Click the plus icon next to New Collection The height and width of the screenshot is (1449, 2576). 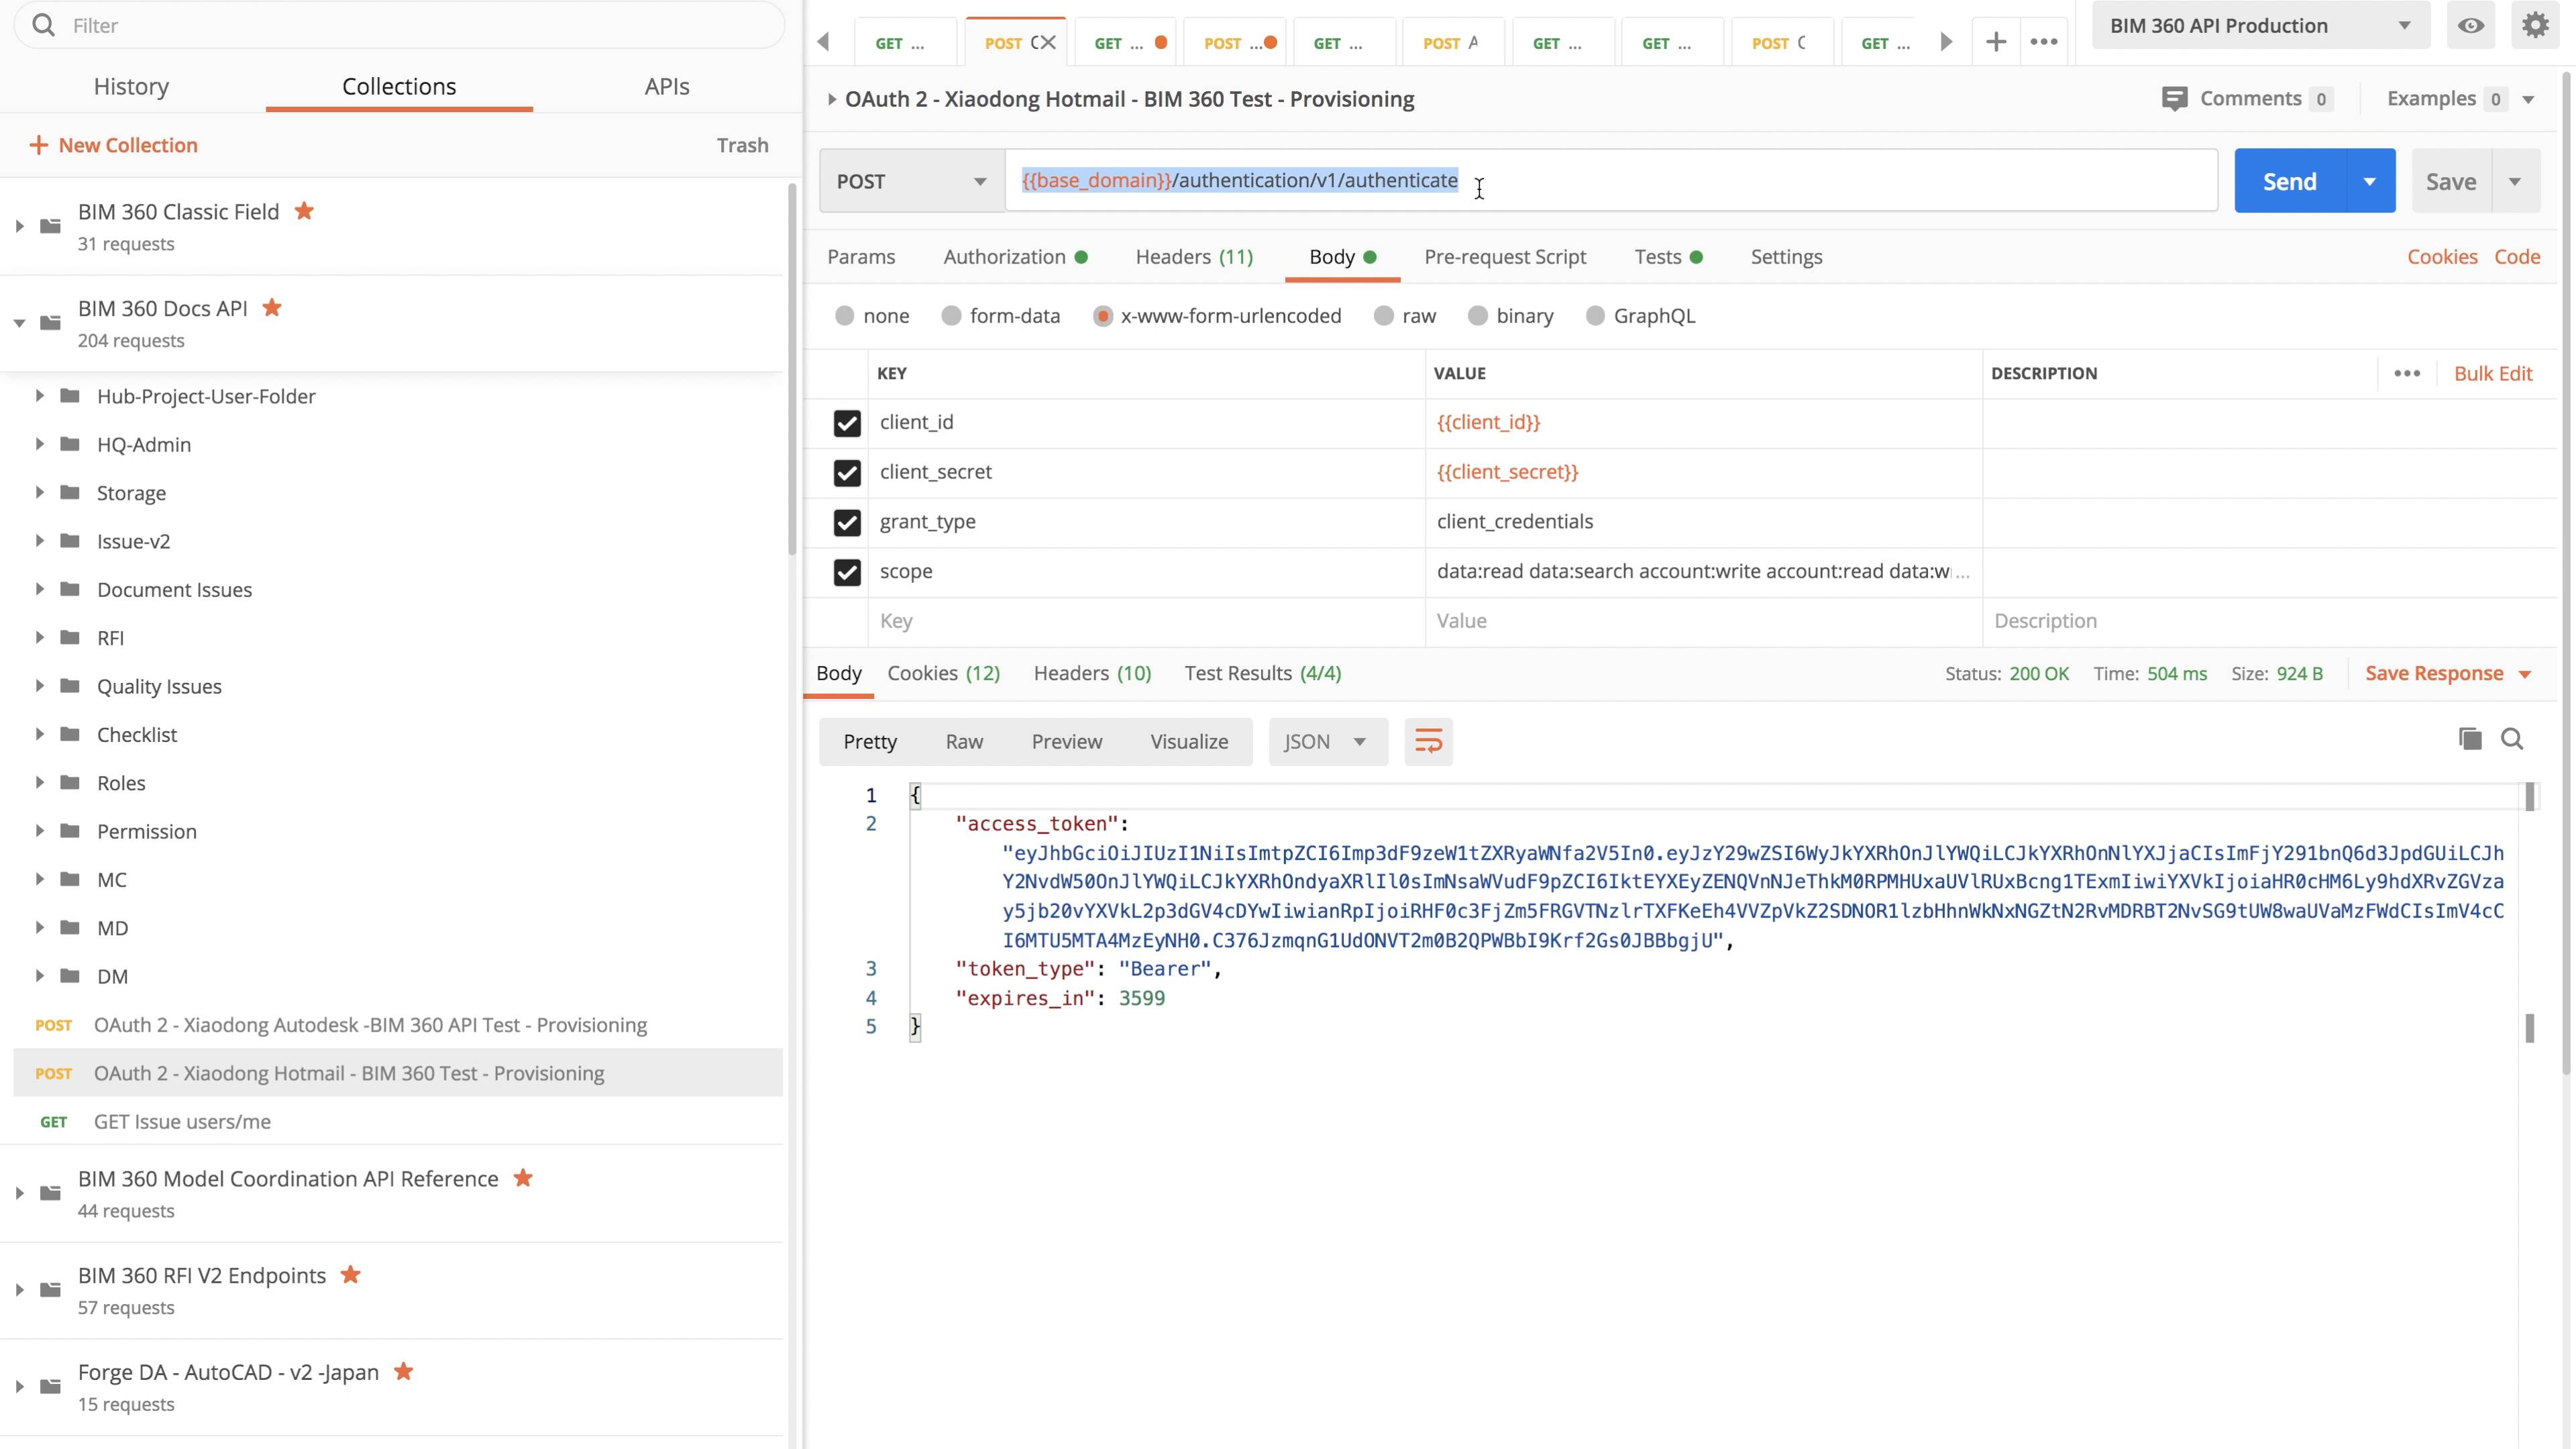38,145
